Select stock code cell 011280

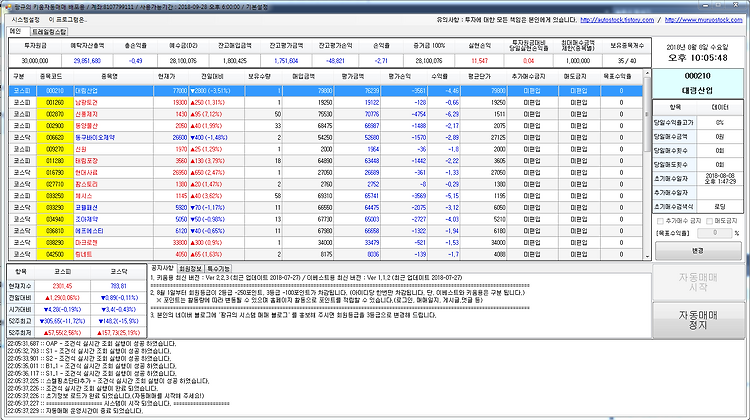click(55, 161)
